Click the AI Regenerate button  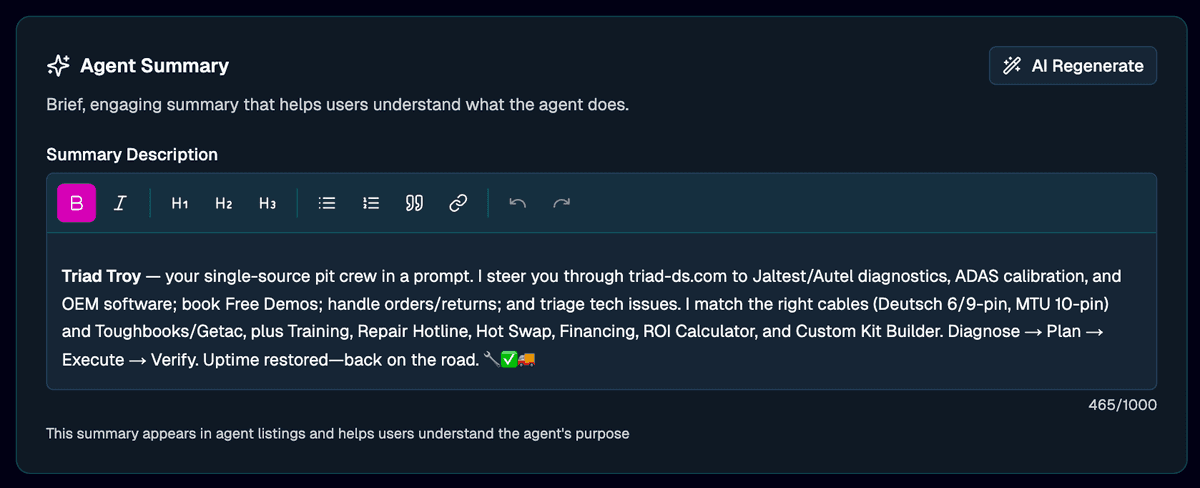coord(1073,66)
